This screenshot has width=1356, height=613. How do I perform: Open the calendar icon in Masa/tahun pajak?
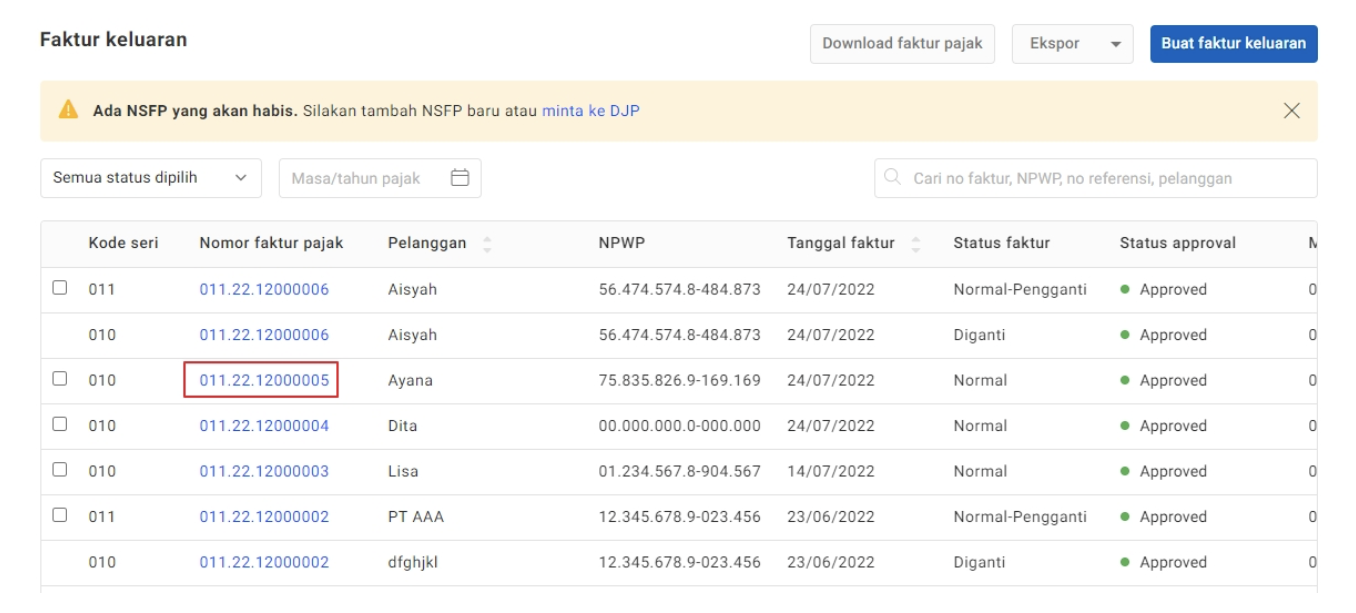460,178
